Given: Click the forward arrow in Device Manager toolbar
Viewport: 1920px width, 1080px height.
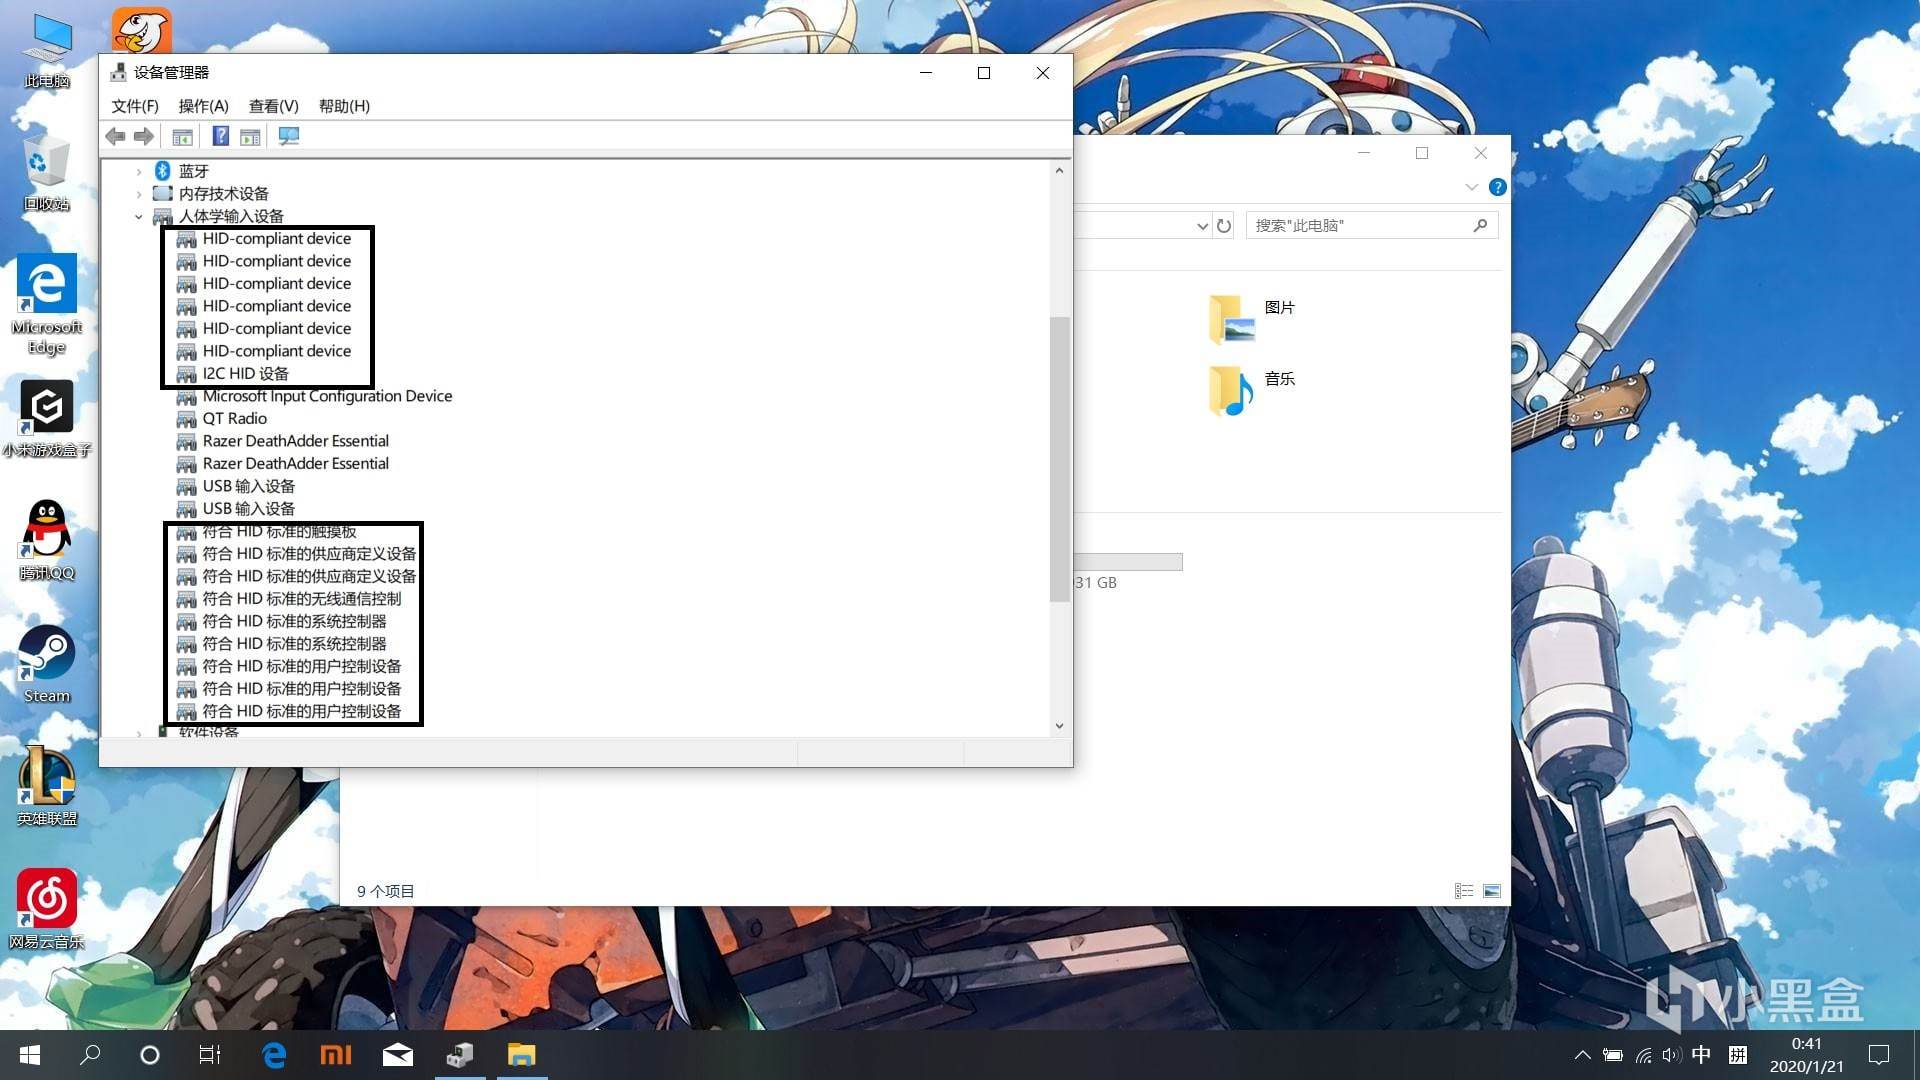Looking at the screenshot, I should point(144,137).
